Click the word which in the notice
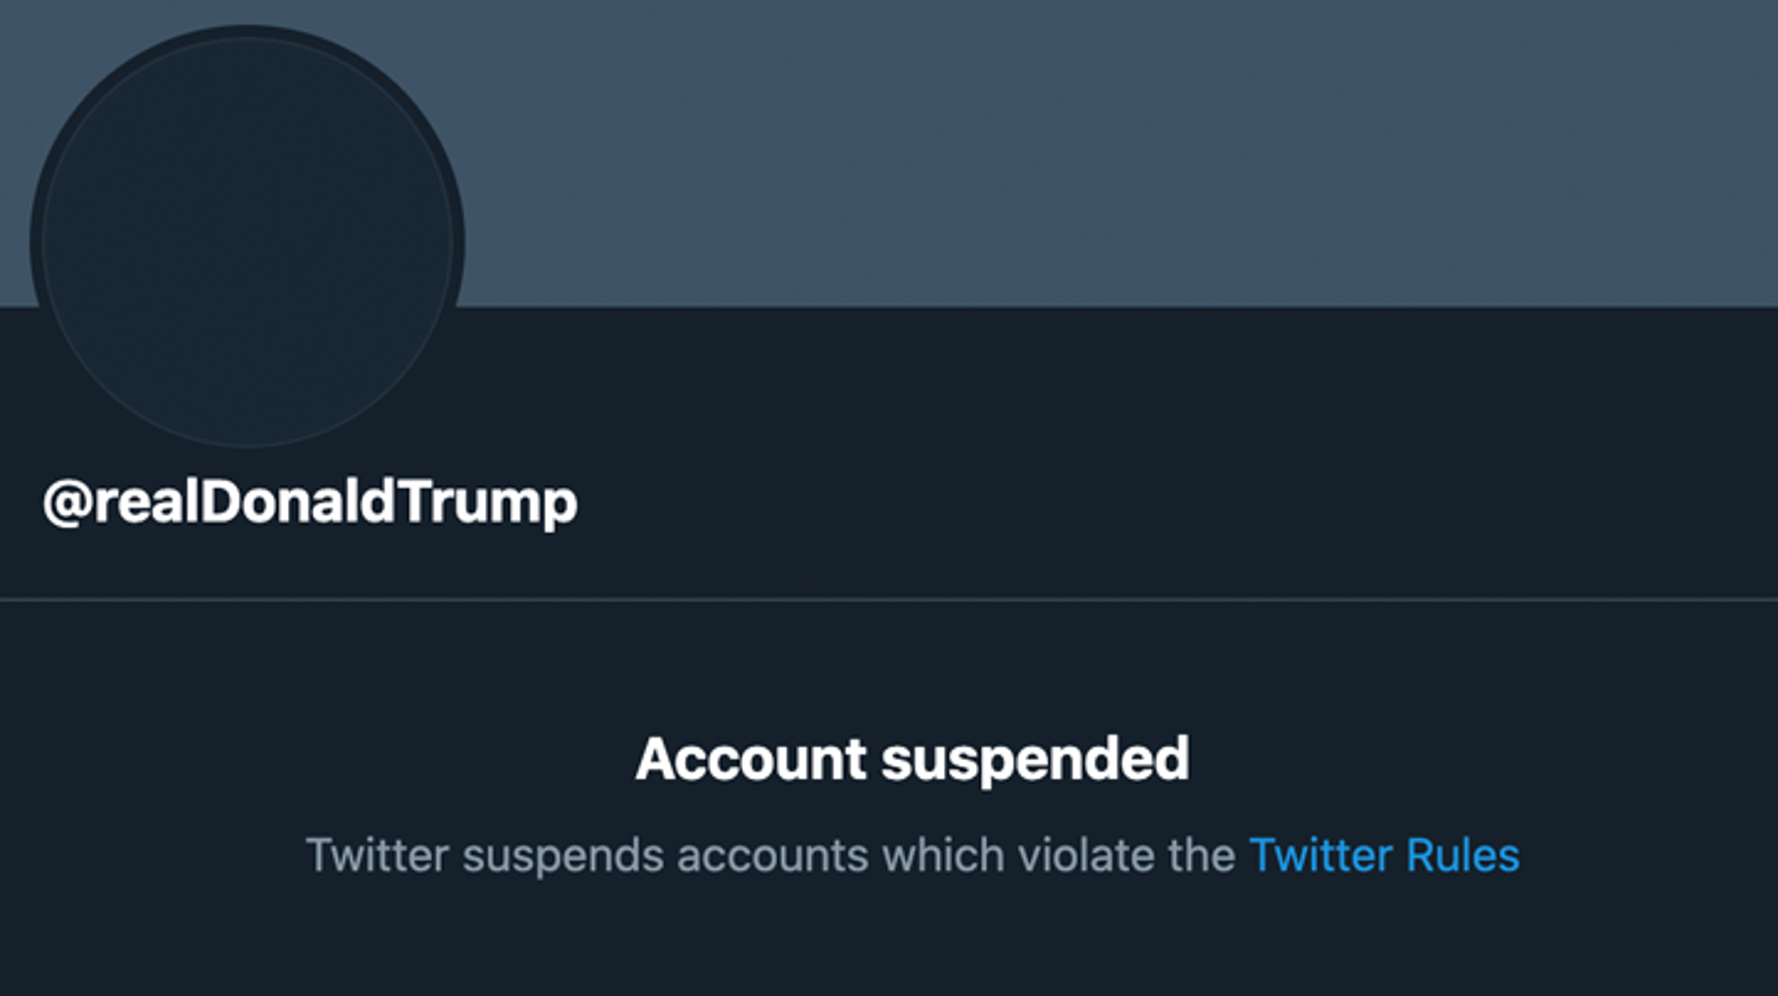 click(942, 855)
